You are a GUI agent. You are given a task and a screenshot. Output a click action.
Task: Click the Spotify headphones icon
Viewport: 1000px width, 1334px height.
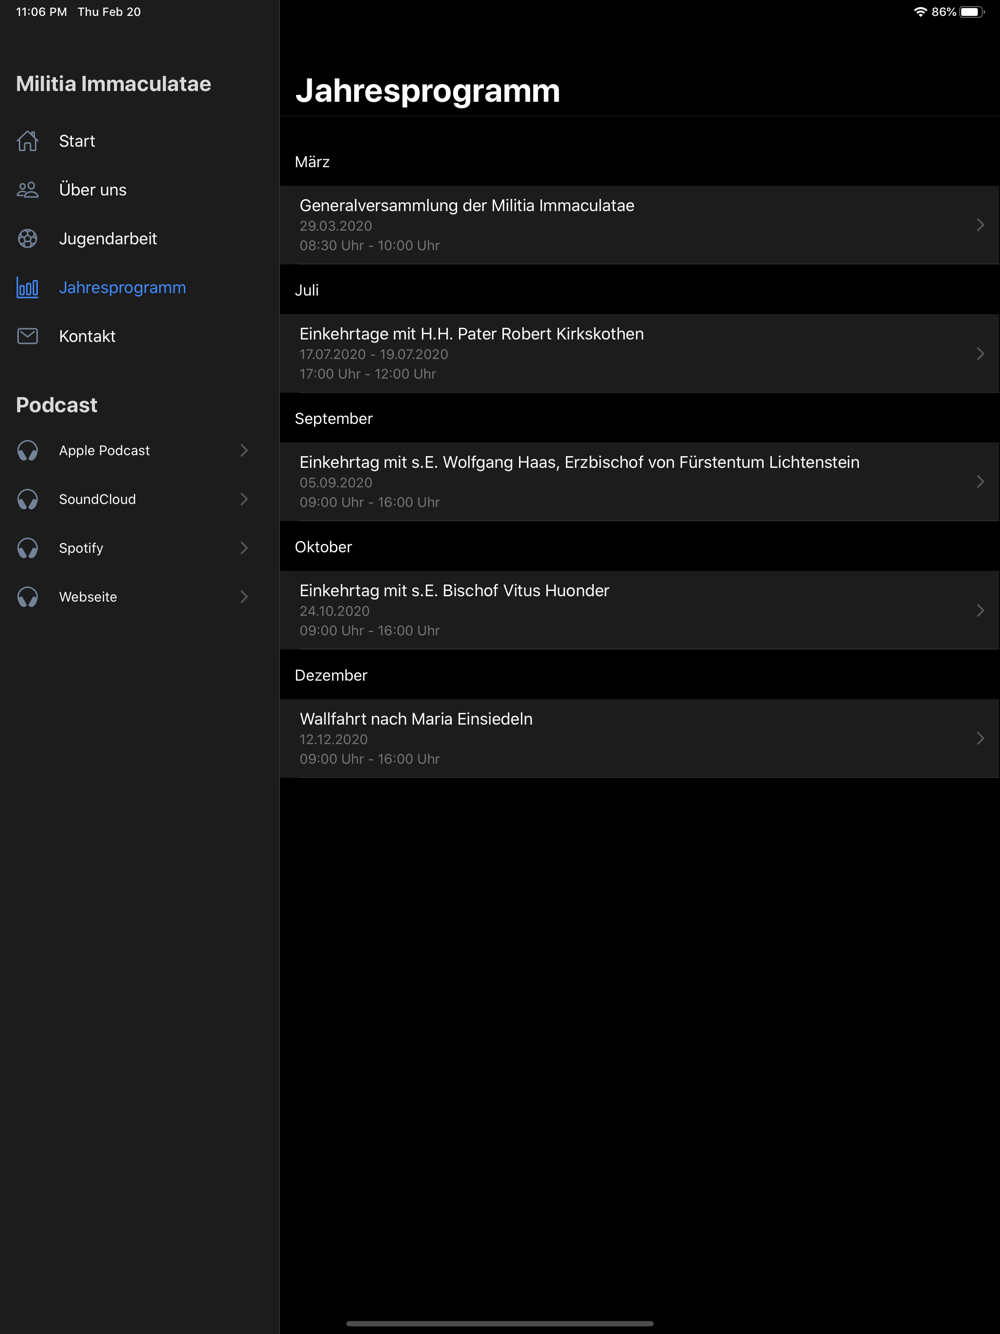pos(28,549)
